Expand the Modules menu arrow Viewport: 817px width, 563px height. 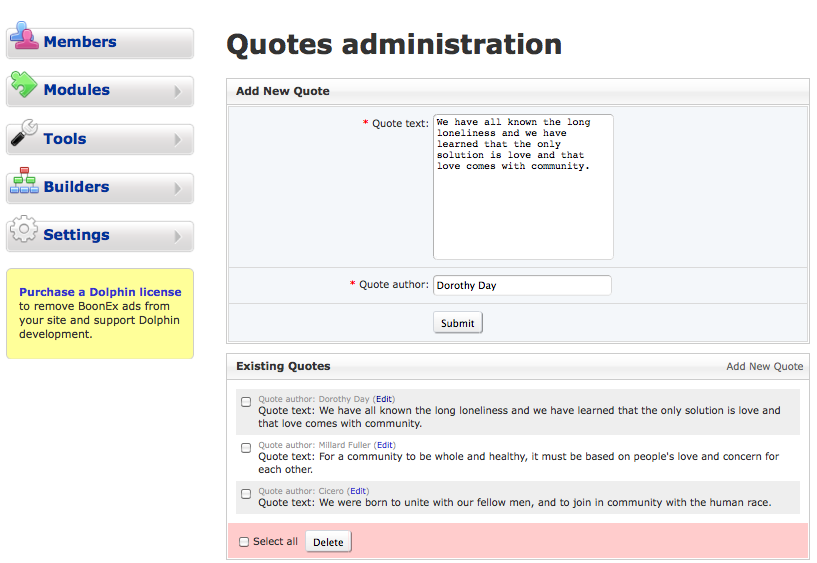[178, 92]
